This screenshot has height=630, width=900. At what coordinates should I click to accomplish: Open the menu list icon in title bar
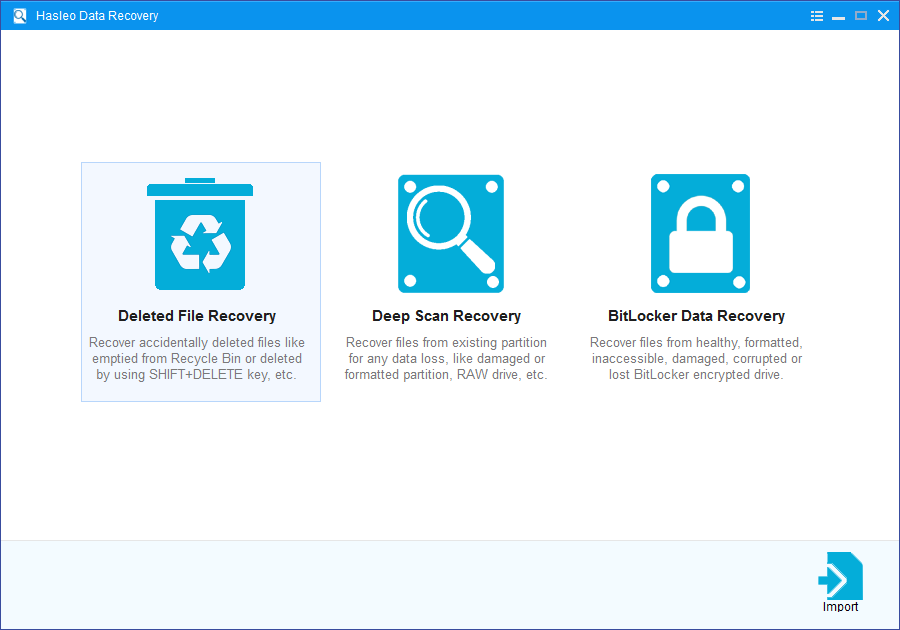pos(817,16)
